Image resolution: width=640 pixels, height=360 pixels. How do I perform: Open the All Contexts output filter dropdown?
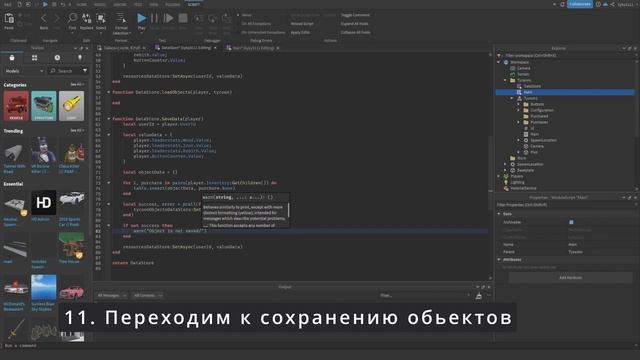(x=148, y=295)
